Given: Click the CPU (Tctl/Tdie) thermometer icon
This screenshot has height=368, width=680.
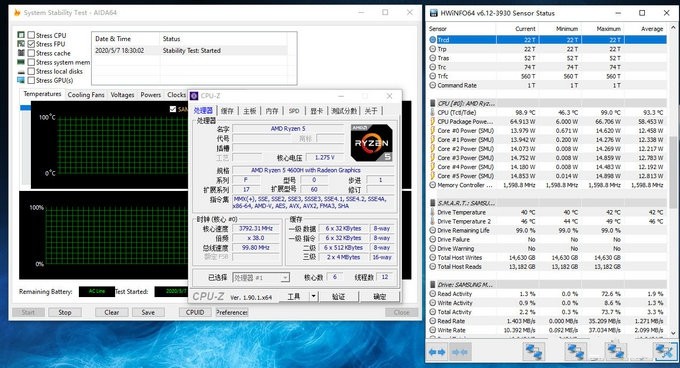Looking at the screenshot, I should click(432, 112).
